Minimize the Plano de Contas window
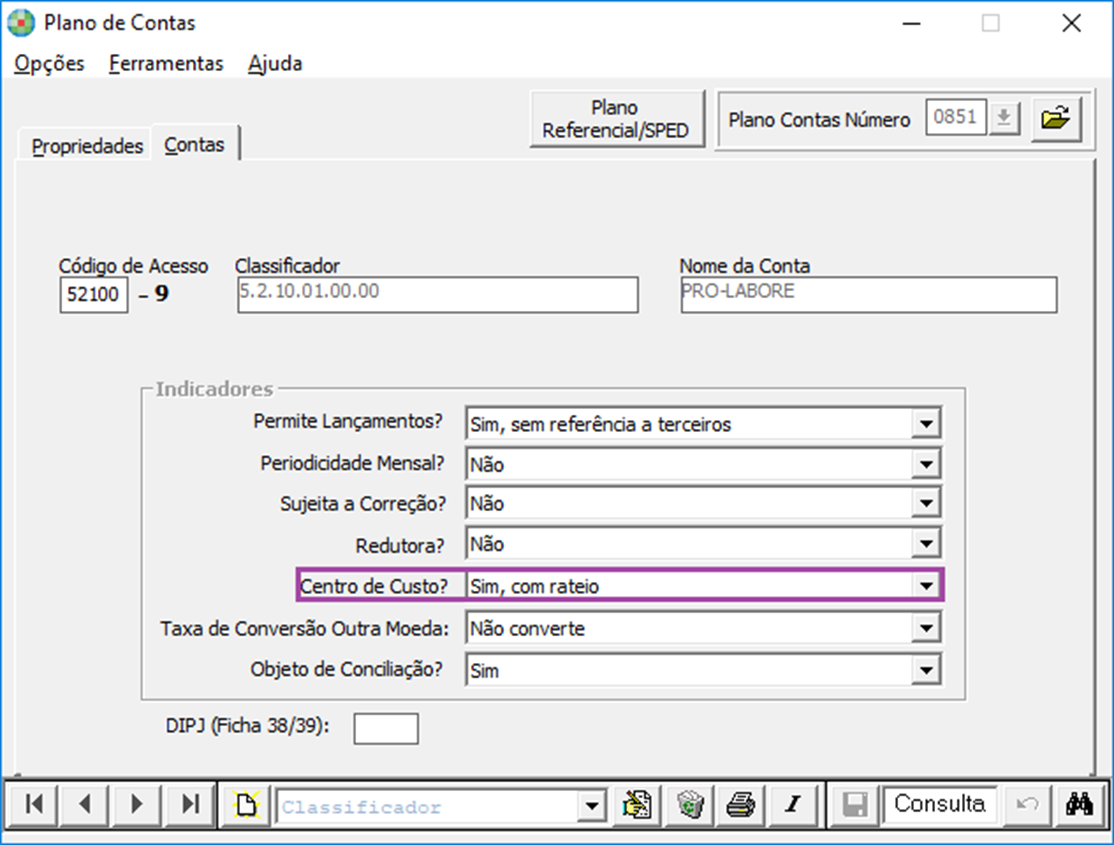 pos(912,23)
